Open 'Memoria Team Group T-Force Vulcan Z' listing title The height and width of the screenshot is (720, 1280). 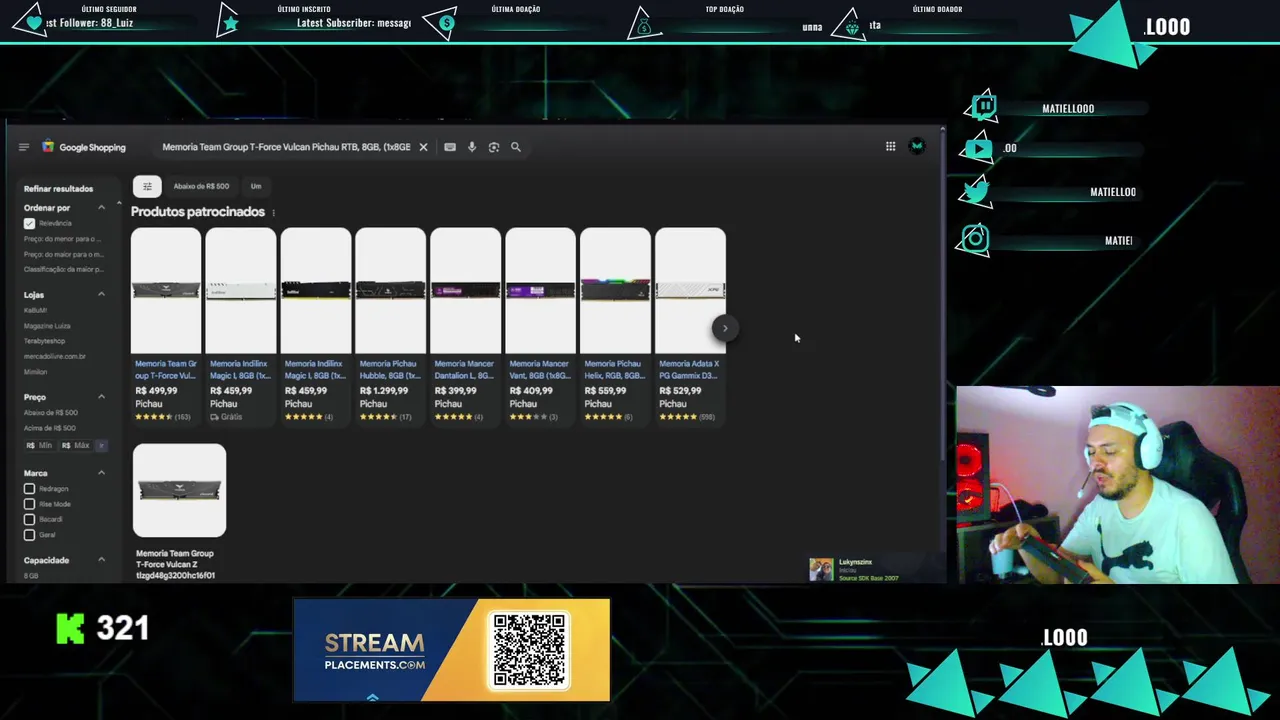(x=175, y=564)
